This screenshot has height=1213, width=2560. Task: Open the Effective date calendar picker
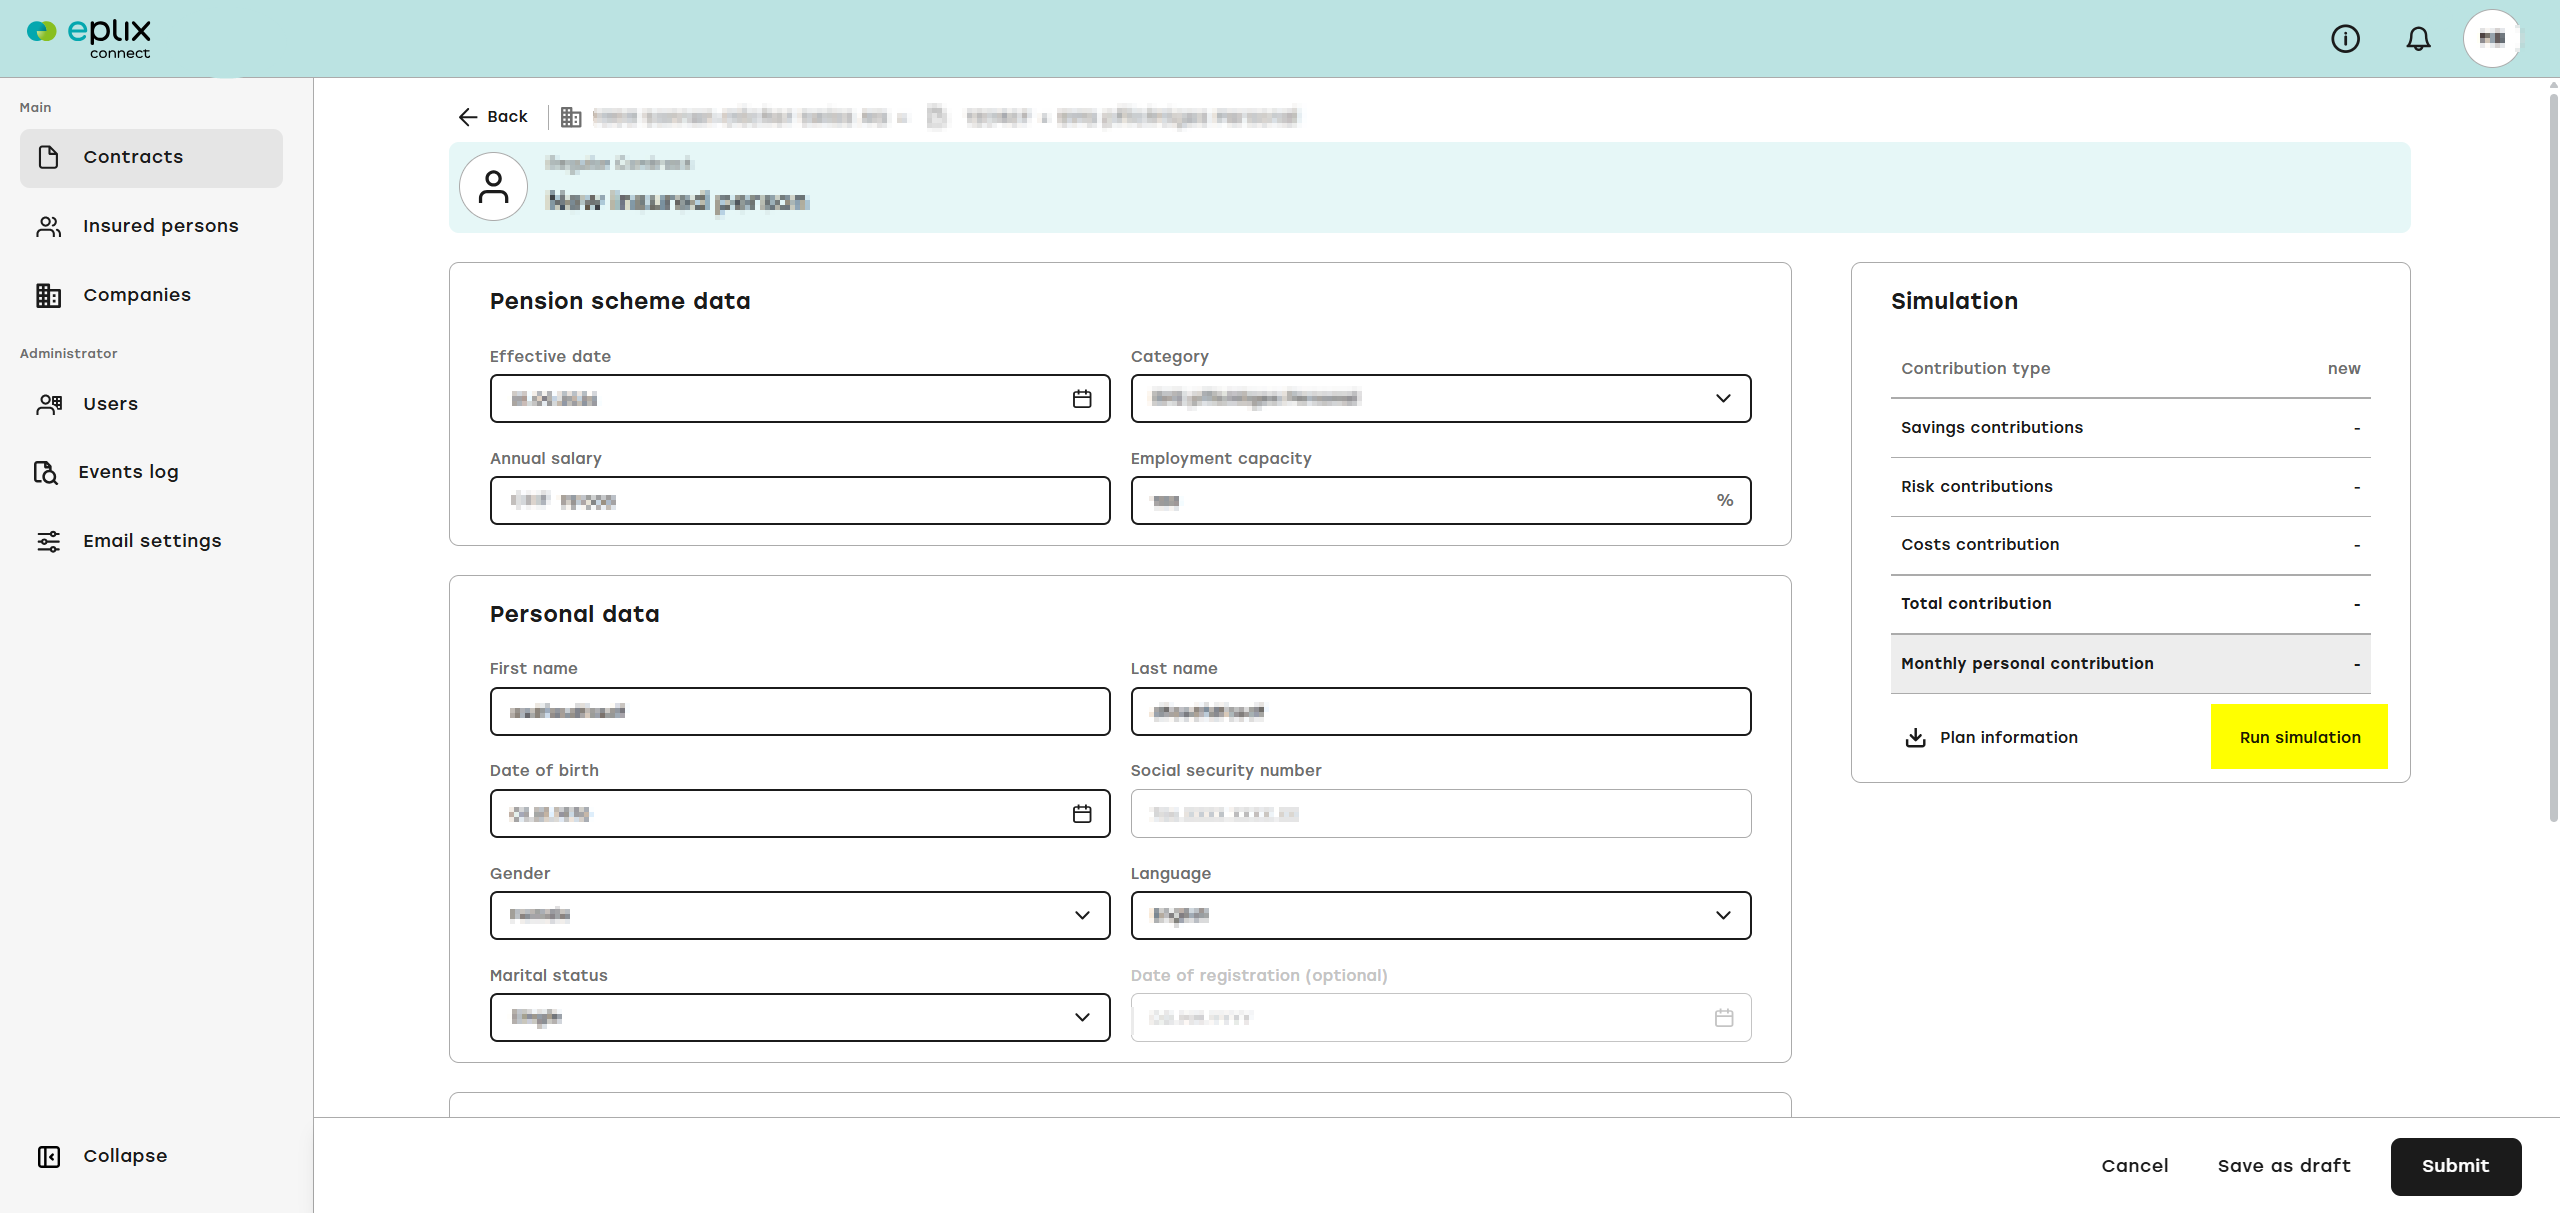[1082, 399]
